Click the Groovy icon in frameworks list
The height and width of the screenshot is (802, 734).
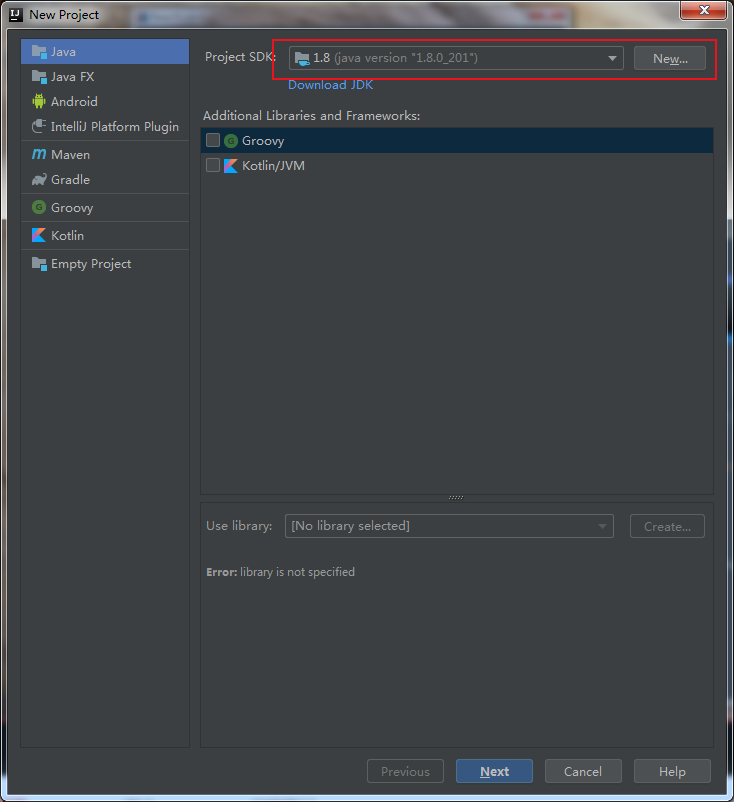click(231, 141)
